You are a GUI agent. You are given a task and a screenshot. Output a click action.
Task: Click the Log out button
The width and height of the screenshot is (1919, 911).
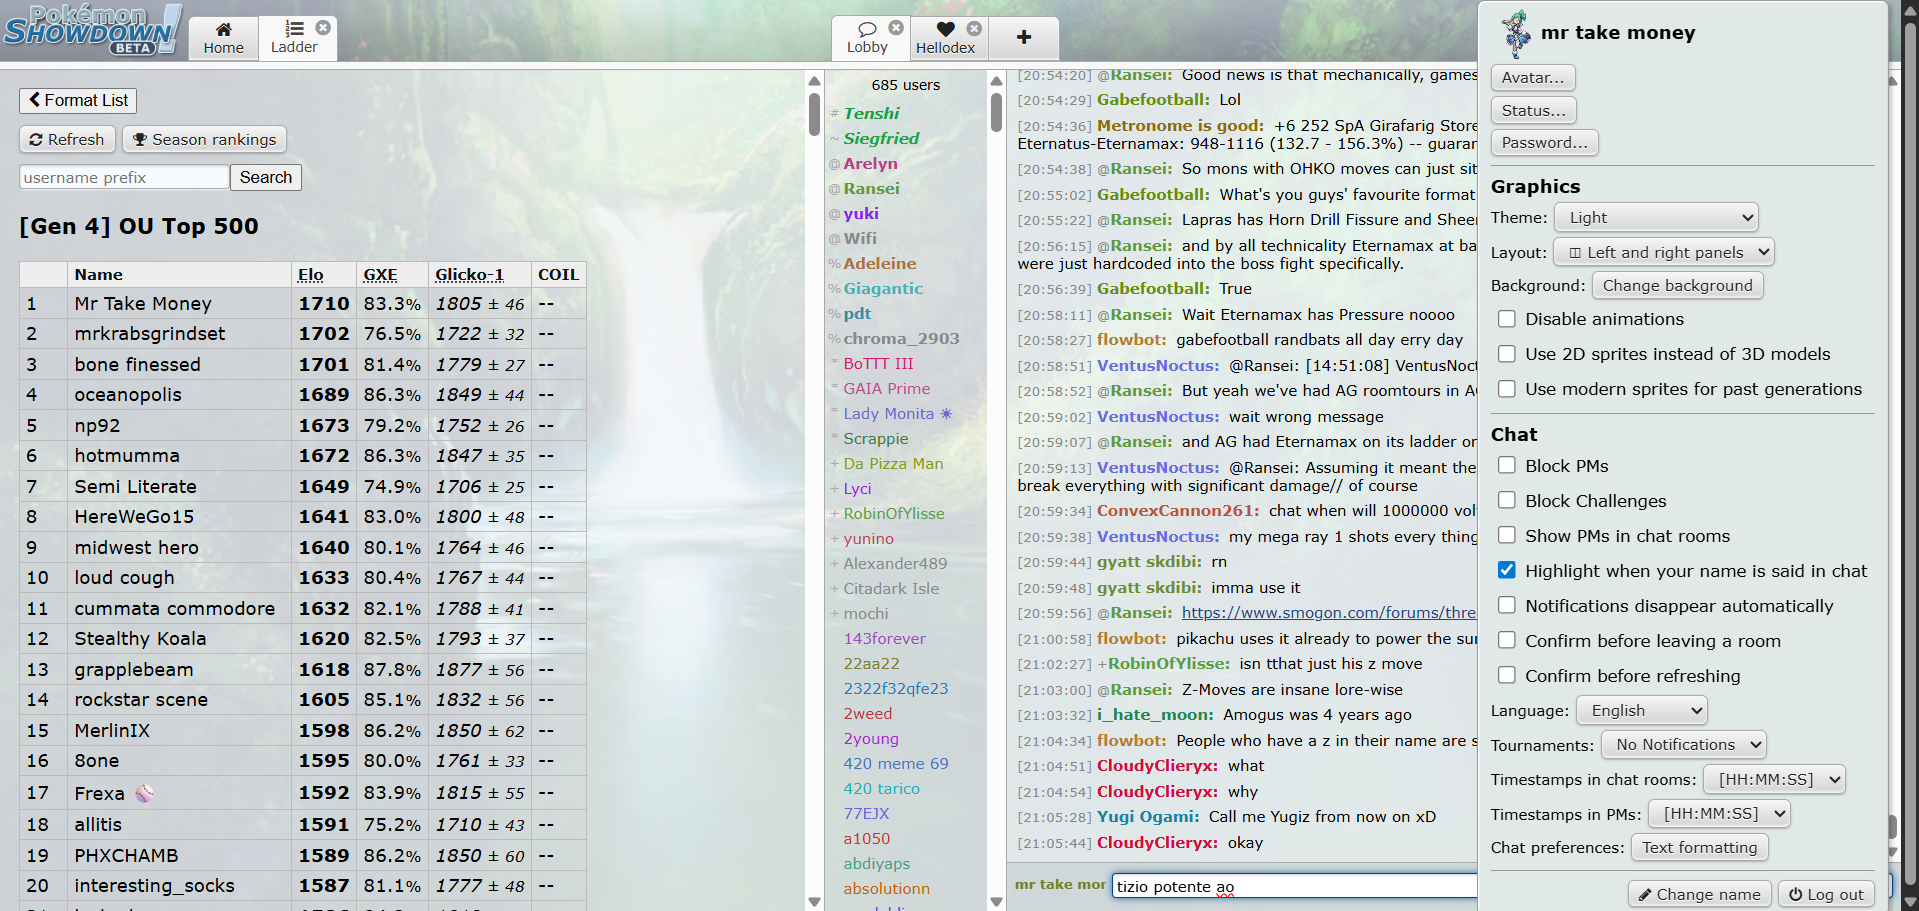(x=1826, y=894)
